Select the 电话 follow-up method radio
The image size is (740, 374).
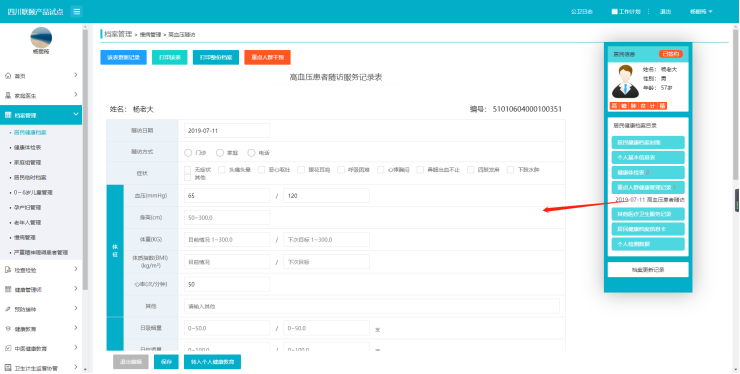coord(251,153)
